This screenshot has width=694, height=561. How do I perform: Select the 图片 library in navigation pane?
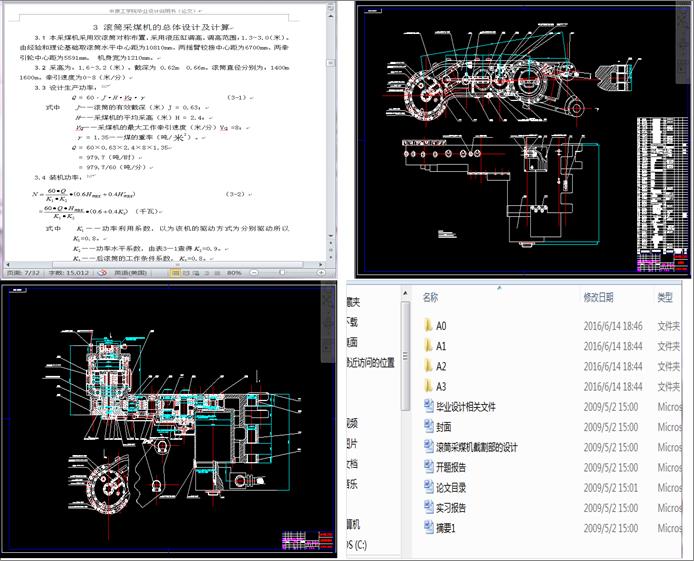point(353,444)
